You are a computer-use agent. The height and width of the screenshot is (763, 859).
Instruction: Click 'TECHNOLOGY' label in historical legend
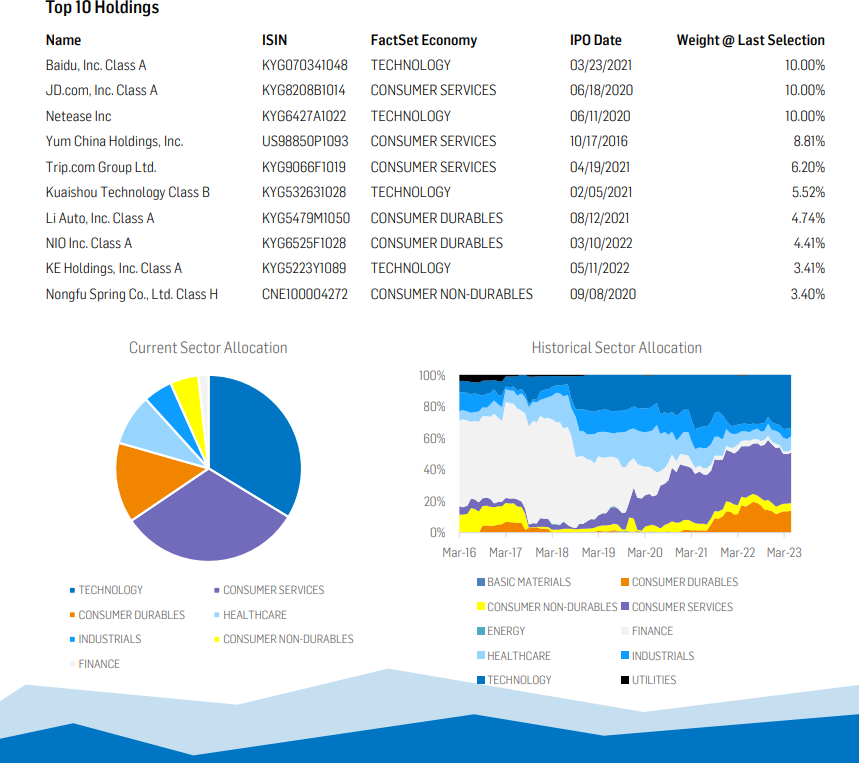519,680
